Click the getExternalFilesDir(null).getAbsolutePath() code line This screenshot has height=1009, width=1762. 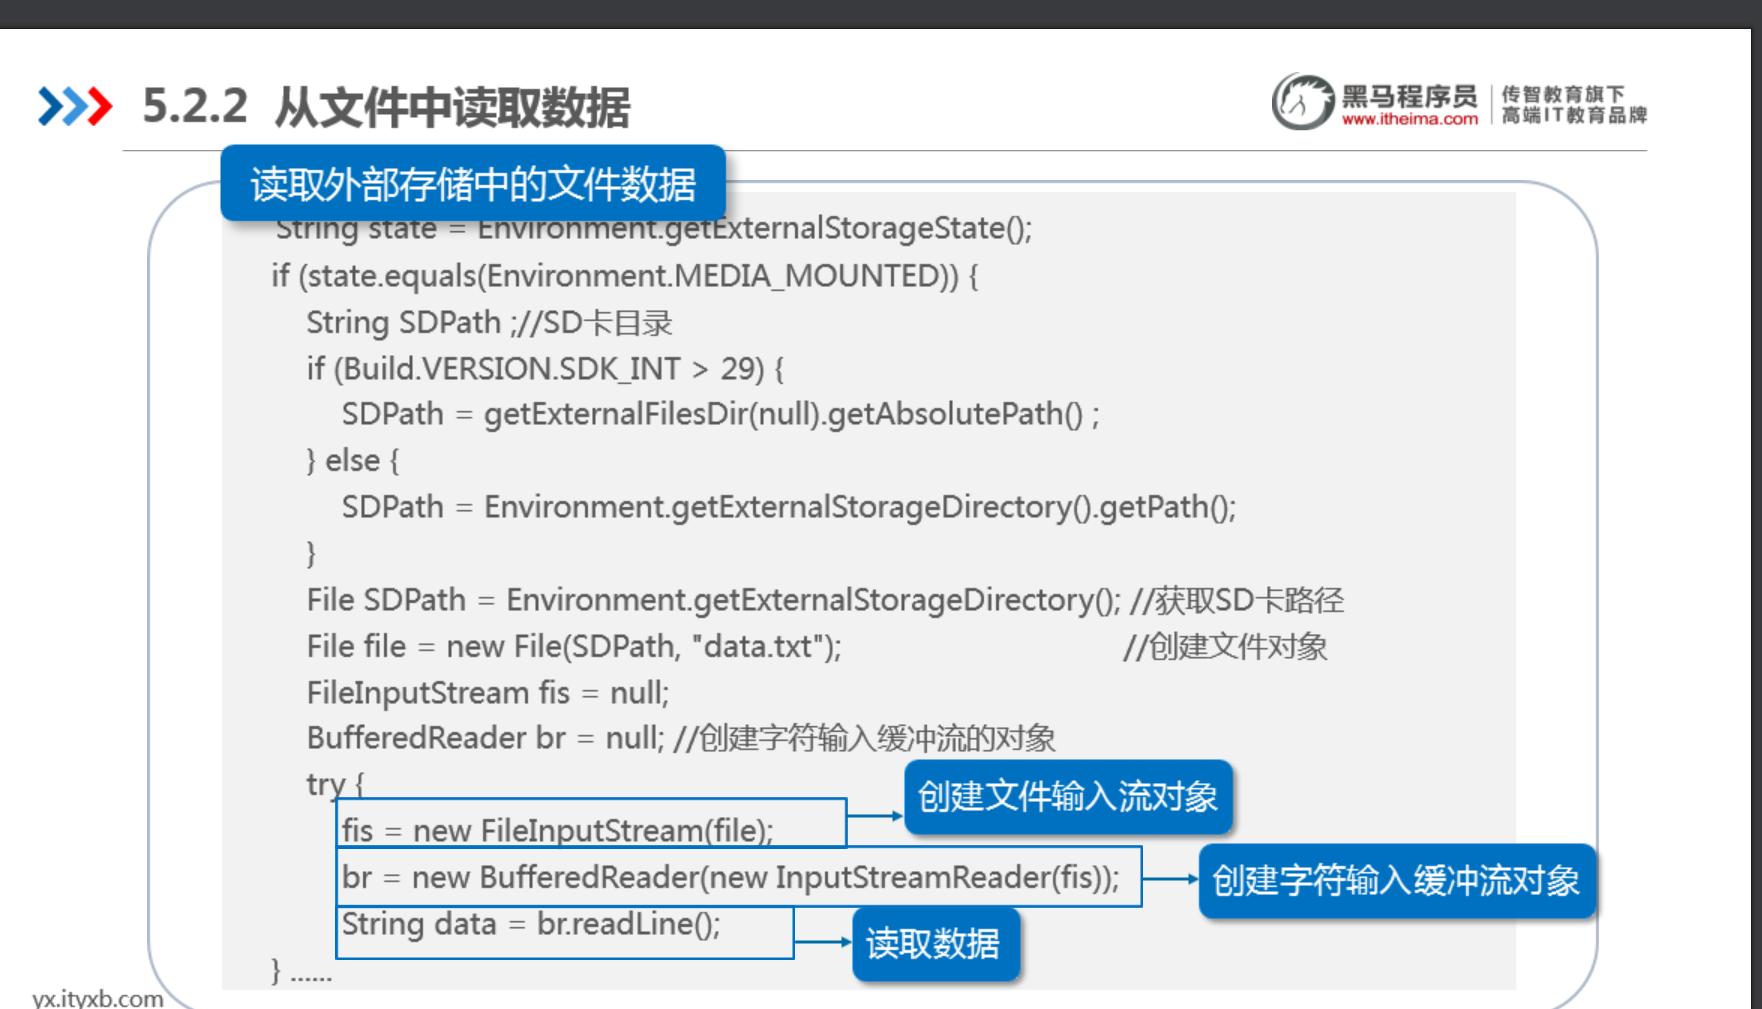click(x=721, y=414)
